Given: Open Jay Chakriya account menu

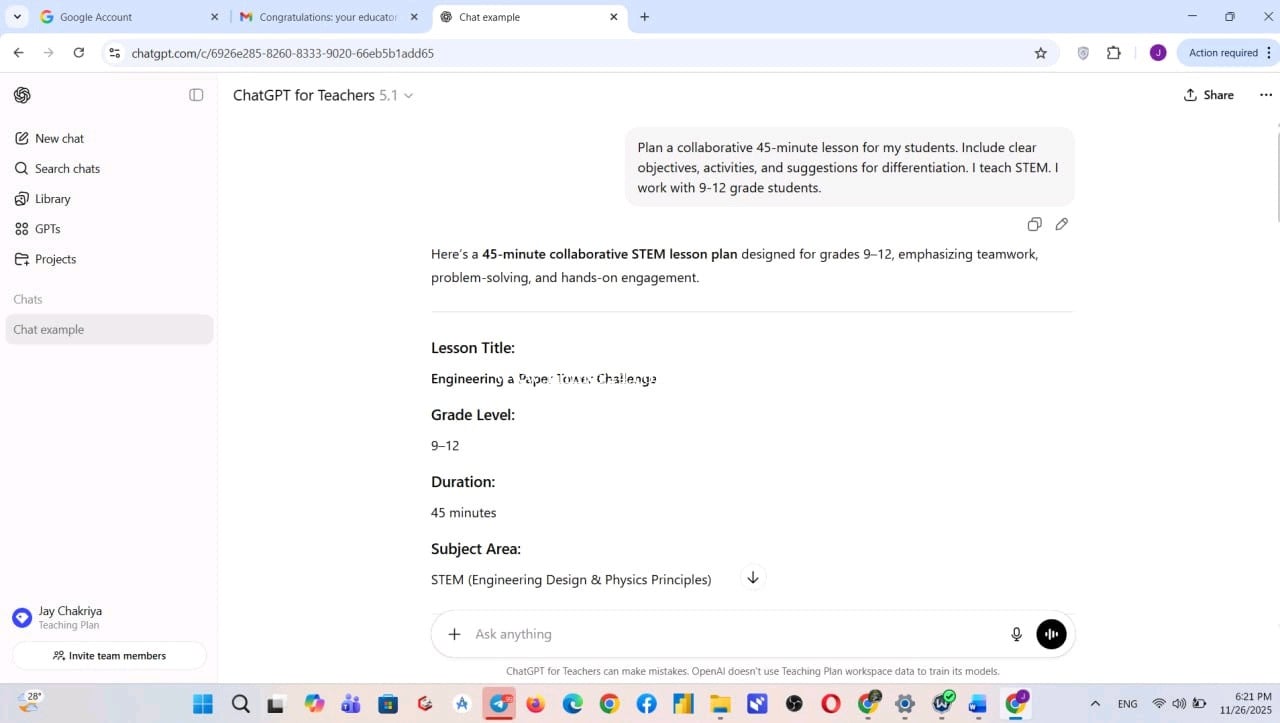Looking at the screenshot, I should tap(70, 617).
